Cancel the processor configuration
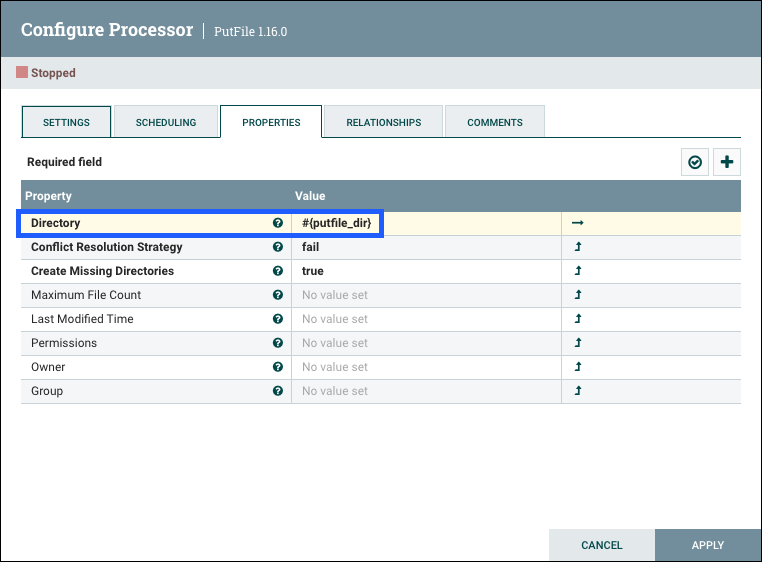The width and height of the screenshot is (762, 562). coord(602,545)
